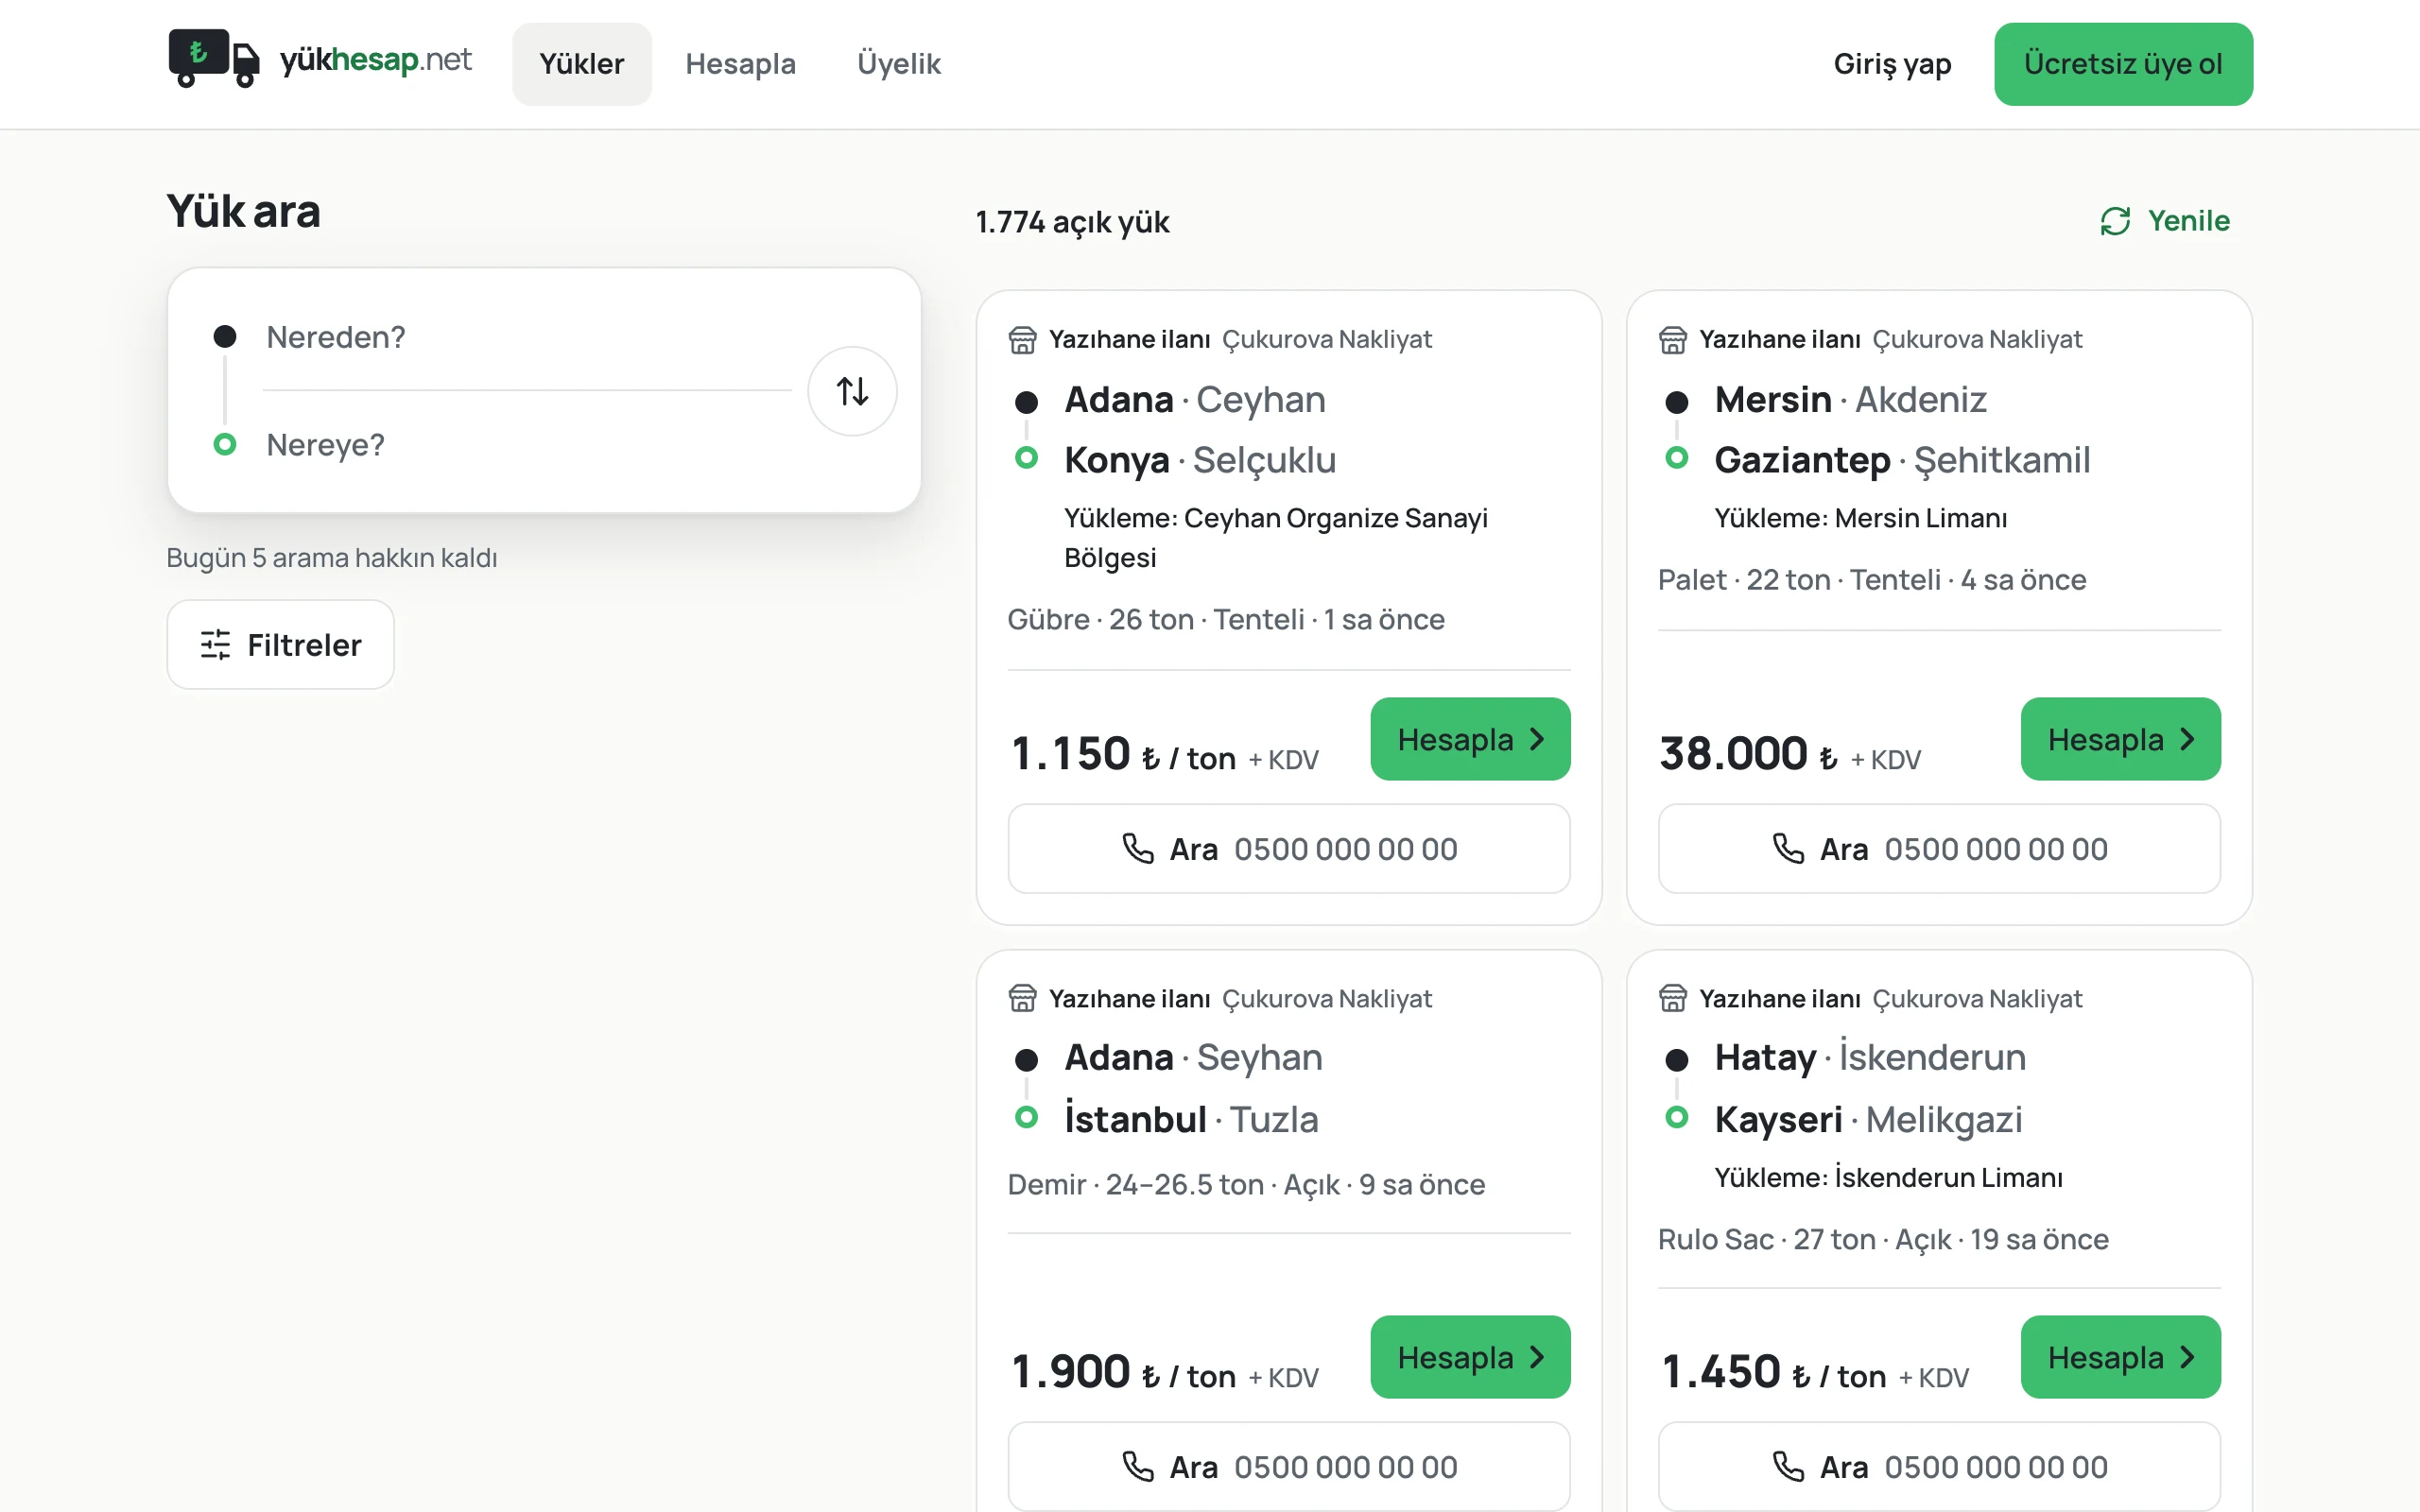The width and height of the screenshot is (2420, 1512).
Task: Click "Yükleme: Mersin Limanı" text
Action: [x=1861, y=518]
